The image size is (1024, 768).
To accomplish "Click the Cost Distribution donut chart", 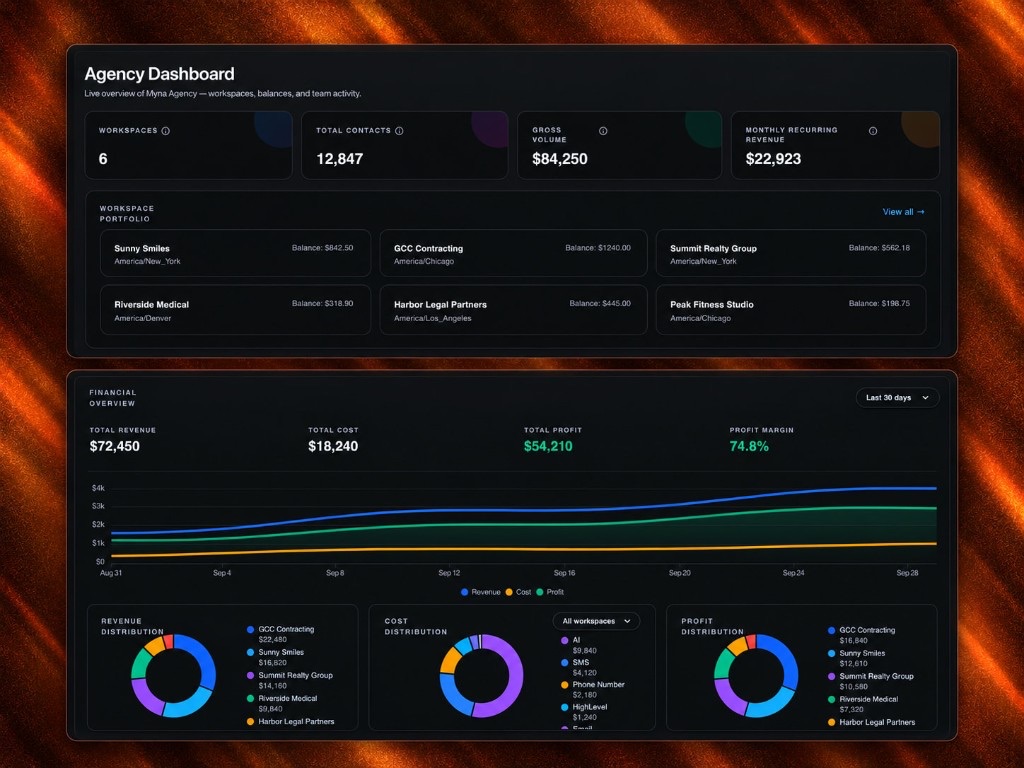I will pos(481,675).
